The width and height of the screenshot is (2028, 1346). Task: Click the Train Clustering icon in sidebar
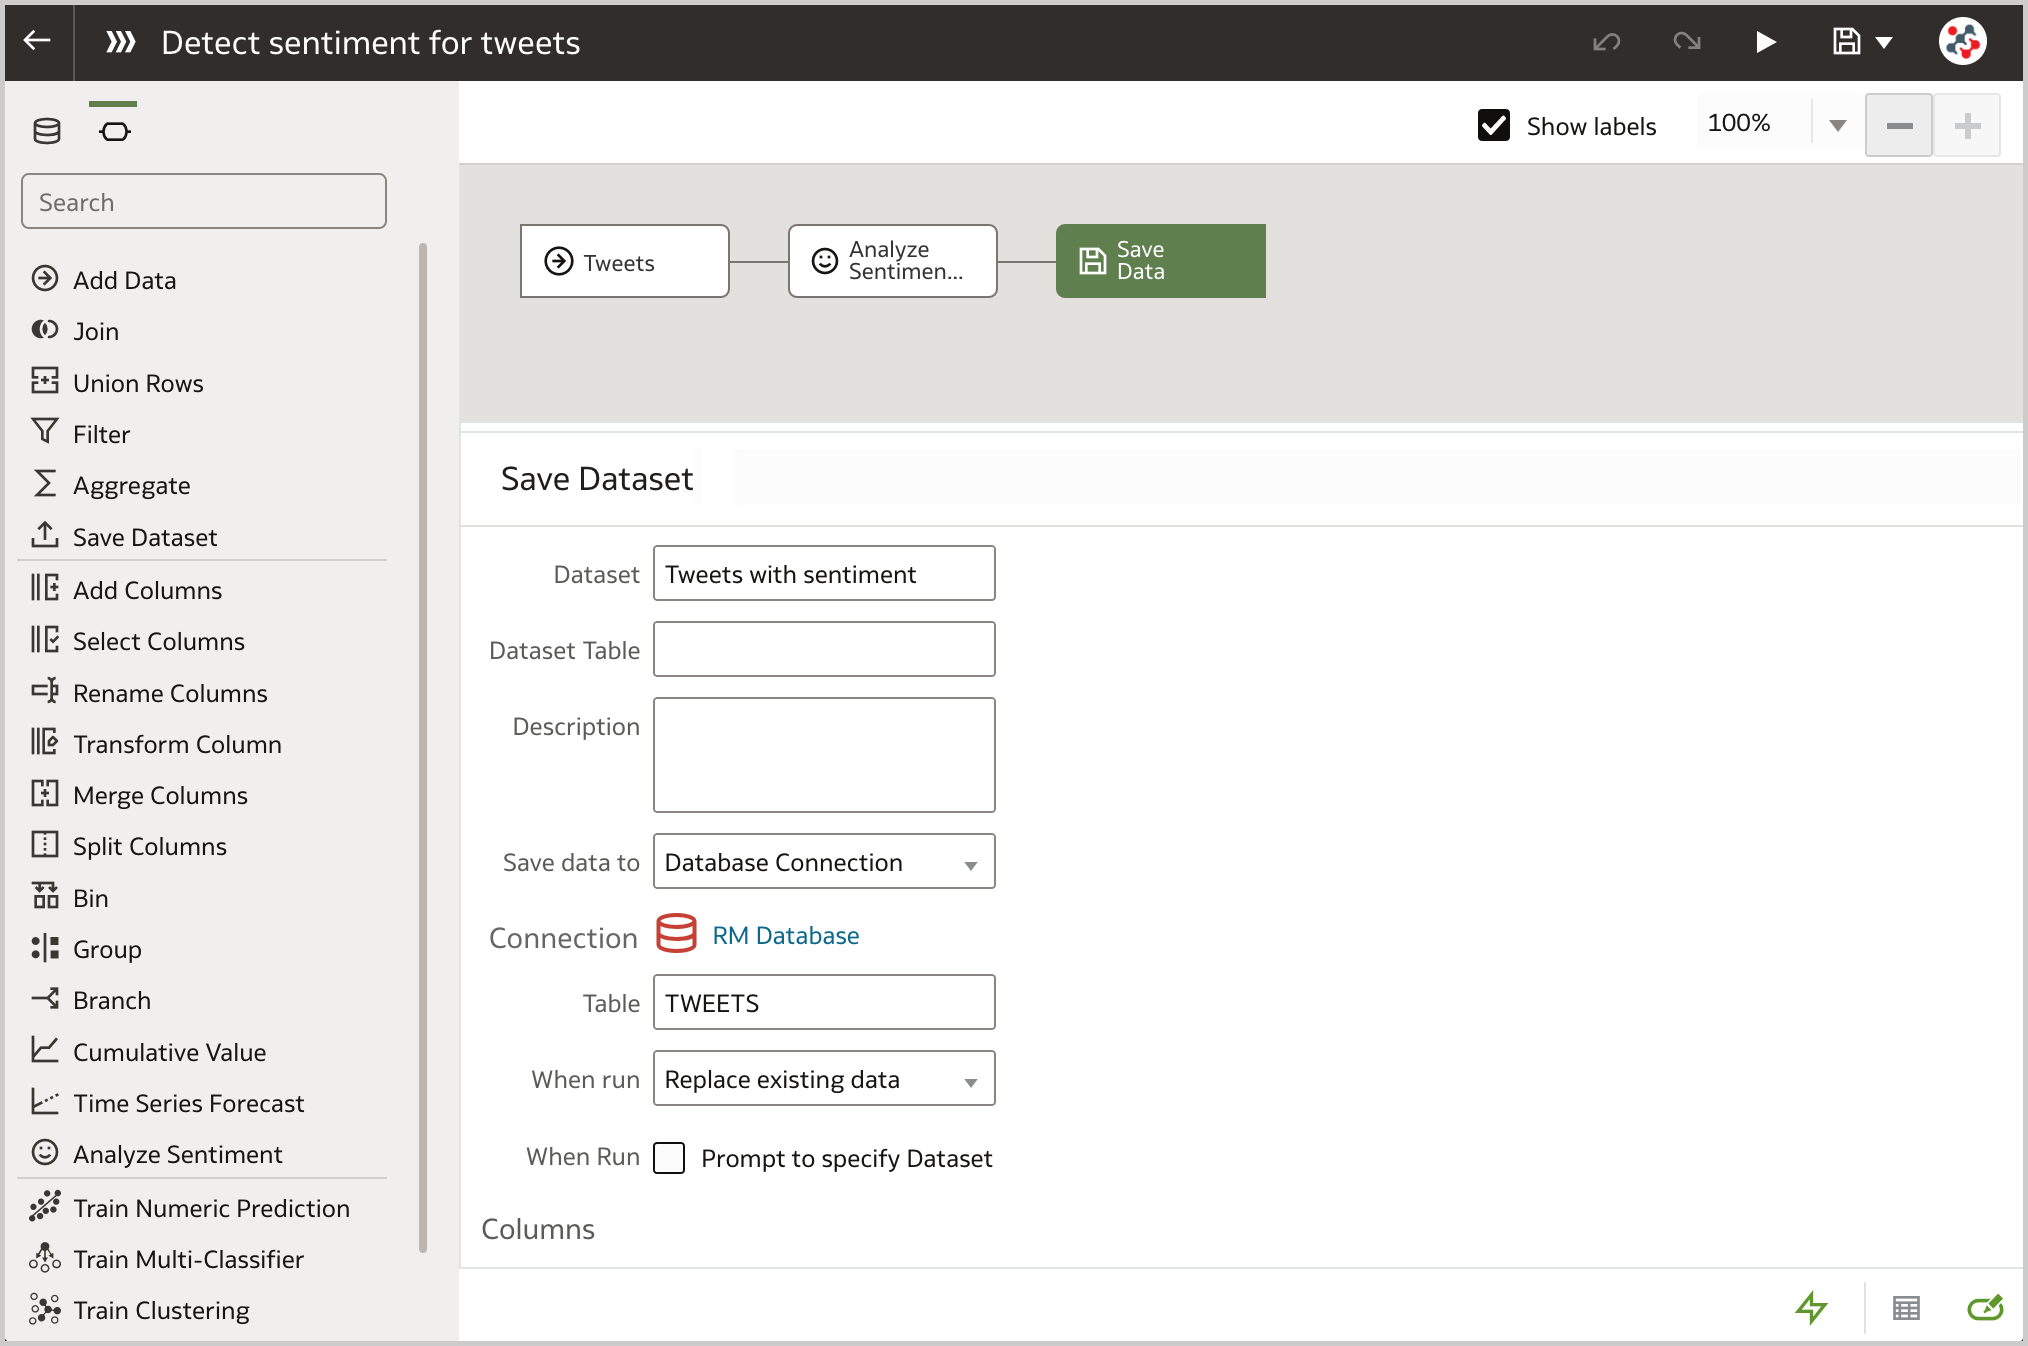pos(47,1310)
